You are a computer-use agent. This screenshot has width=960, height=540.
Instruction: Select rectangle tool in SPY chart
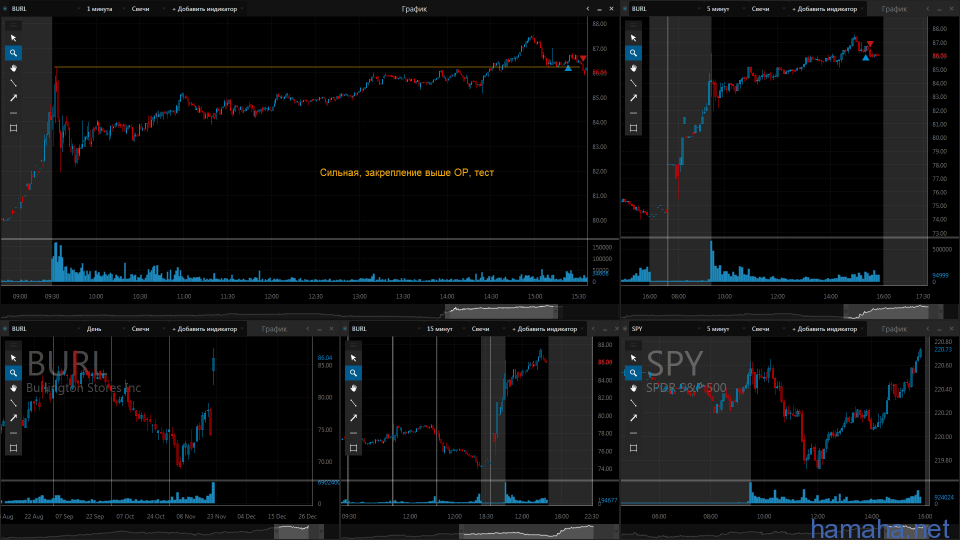coord(634,448)
